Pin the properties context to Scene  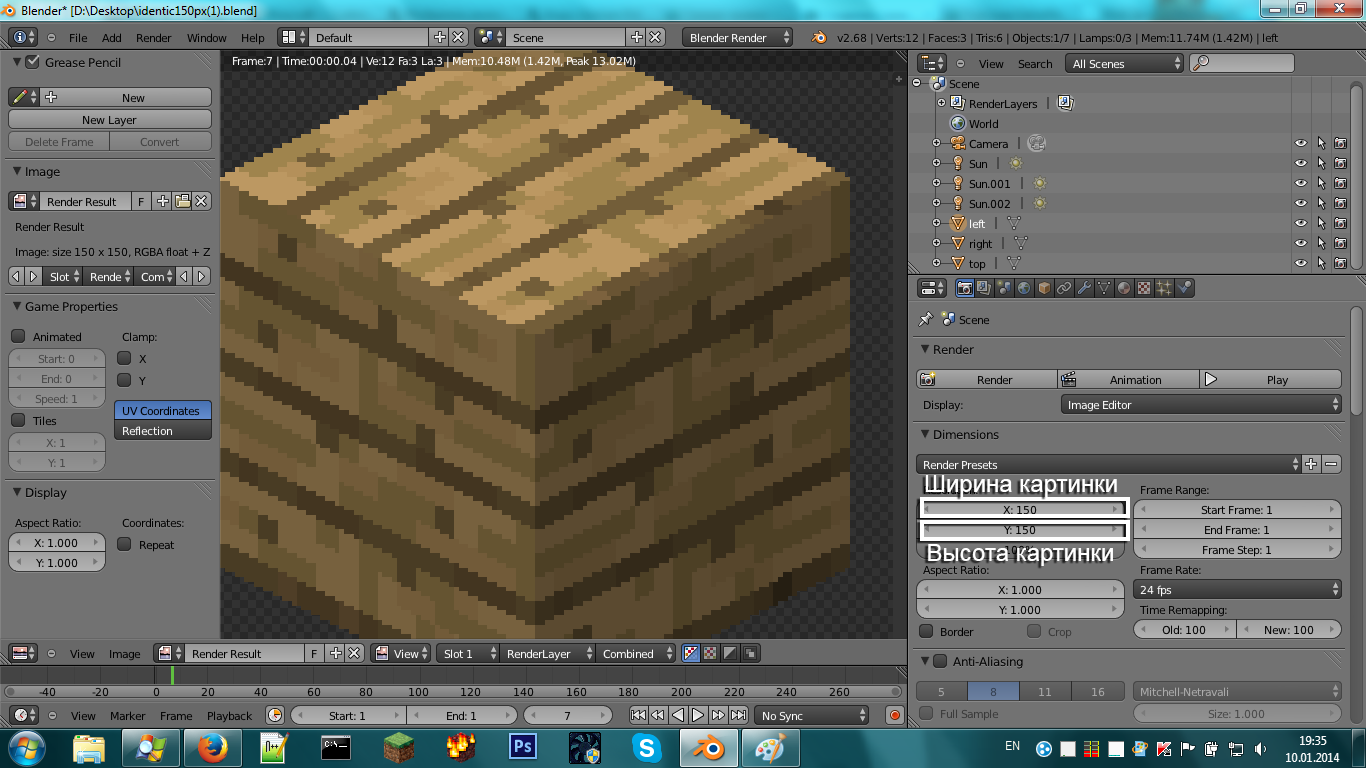tap(926, 319)
